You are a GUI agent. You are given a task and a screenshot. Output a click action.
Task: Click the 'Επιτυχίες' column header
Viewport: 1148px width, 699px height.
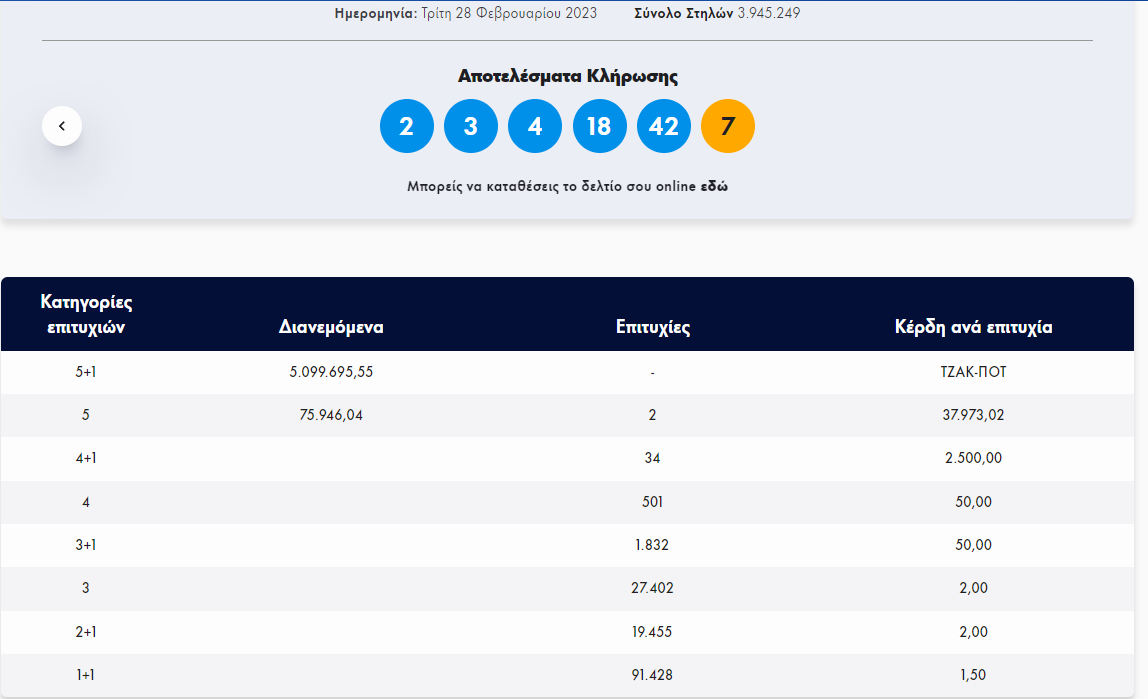652,326
